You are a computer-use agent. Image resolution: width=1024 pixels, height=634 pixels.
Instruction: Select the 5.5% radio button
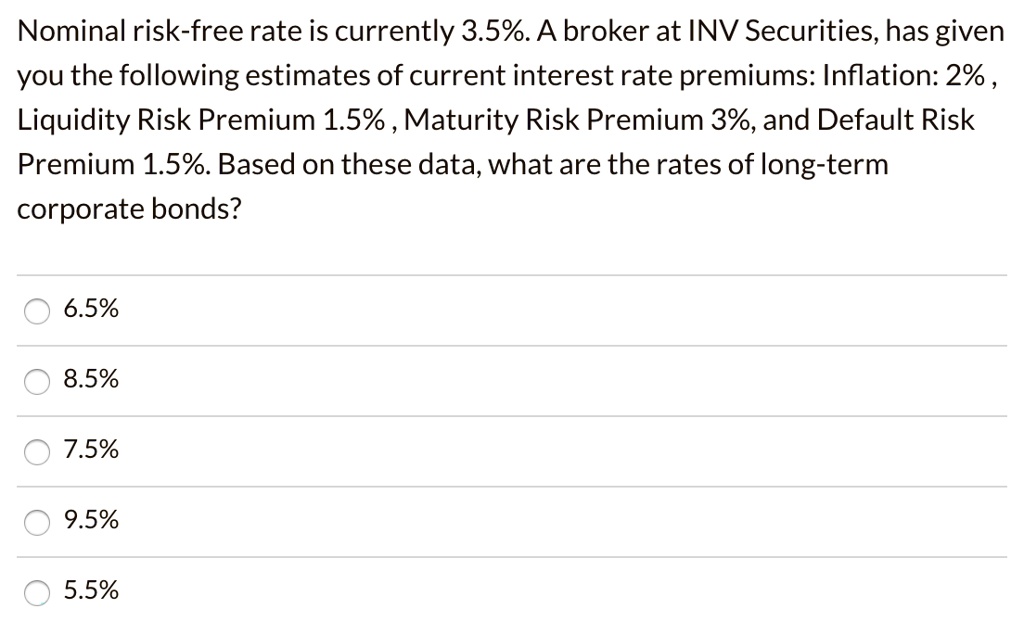pos(37,593)
